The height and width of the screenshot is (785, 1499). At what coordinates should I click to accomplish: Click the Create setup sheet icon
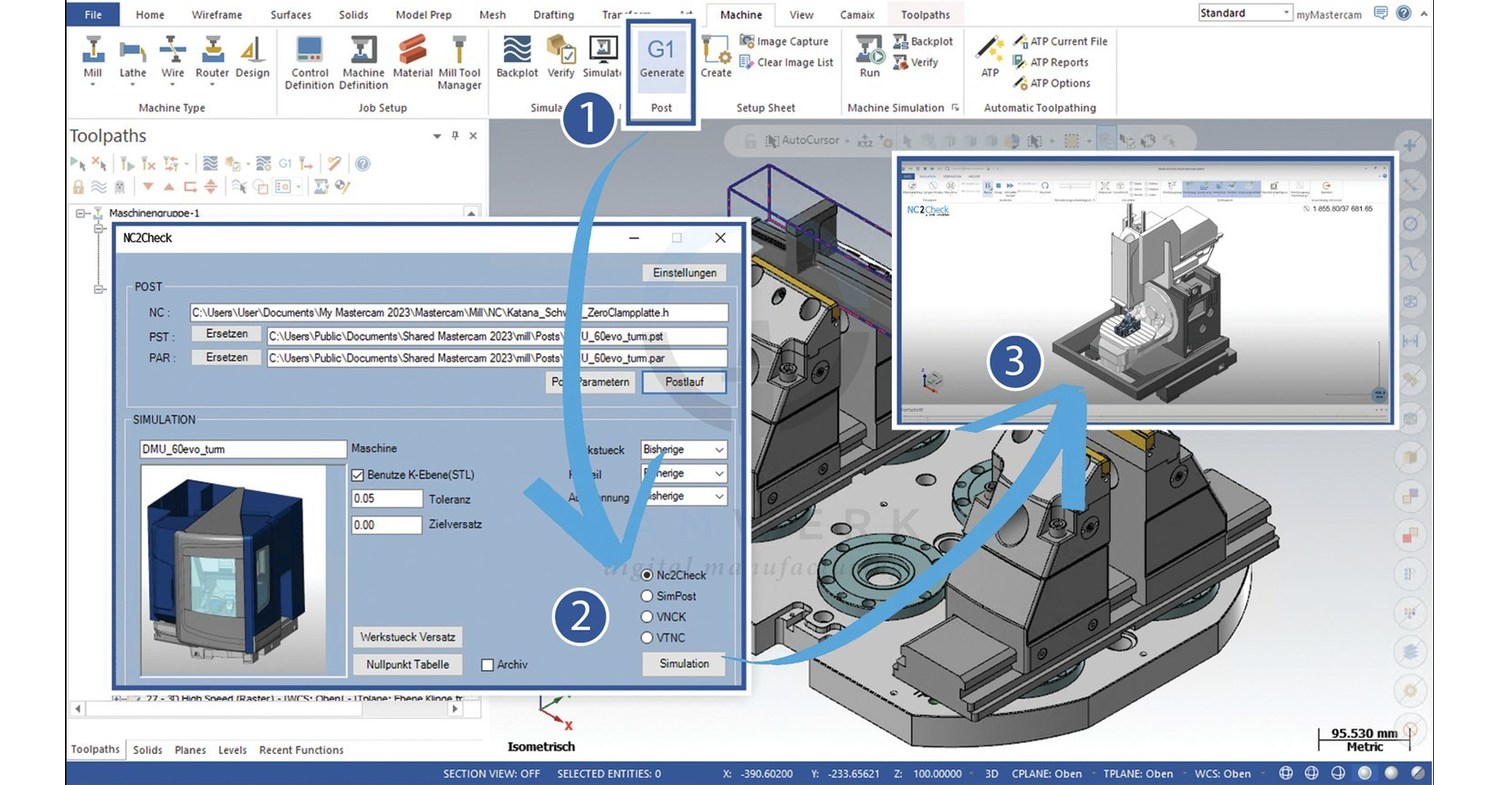(716, 57)
